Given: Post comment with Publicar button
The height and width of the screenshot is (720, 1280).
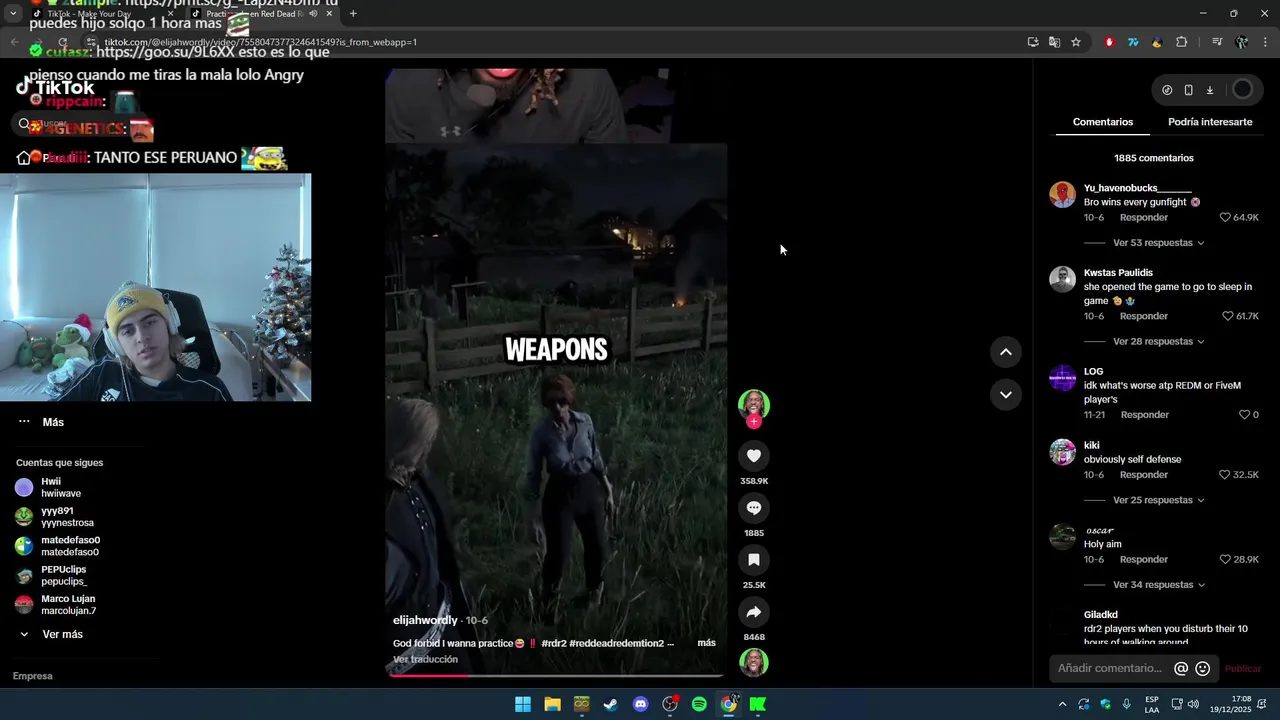Looking at the screenshot, I should [1243, 668].
